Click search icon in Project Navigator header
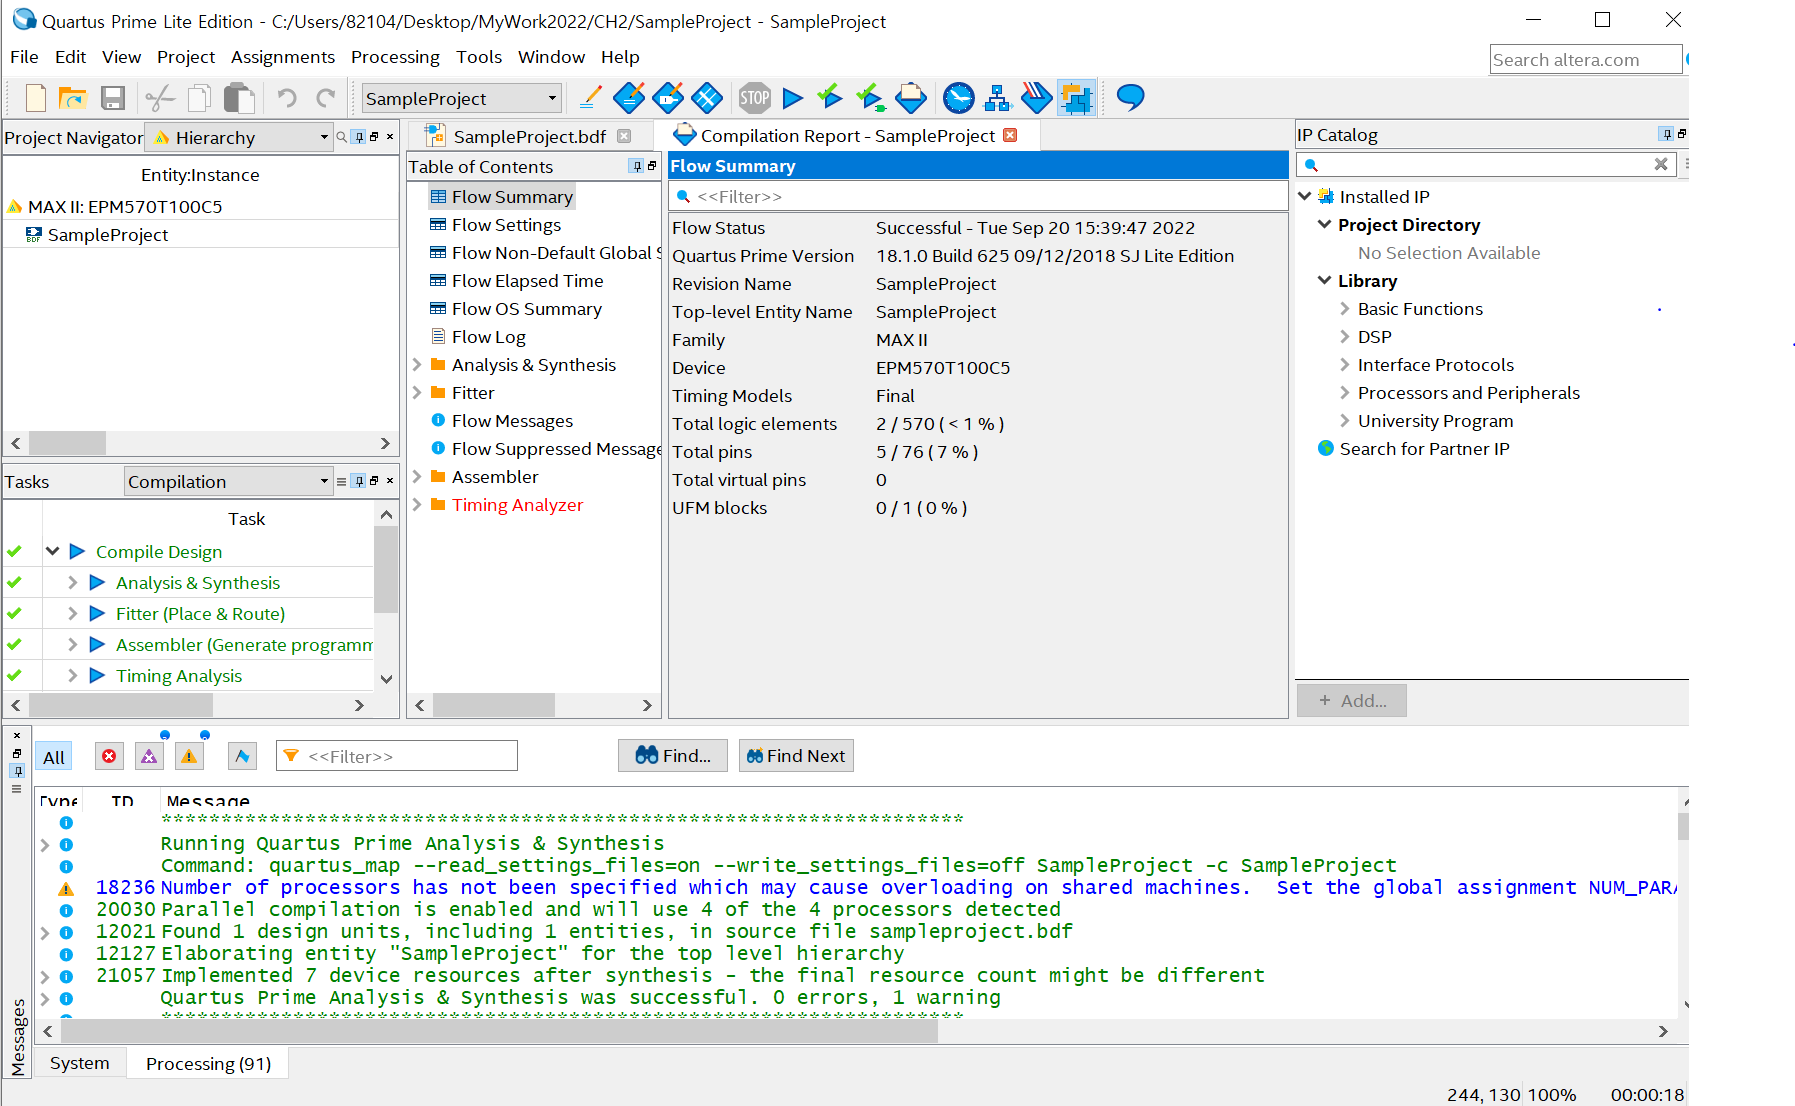 click(x=342, y=137)
